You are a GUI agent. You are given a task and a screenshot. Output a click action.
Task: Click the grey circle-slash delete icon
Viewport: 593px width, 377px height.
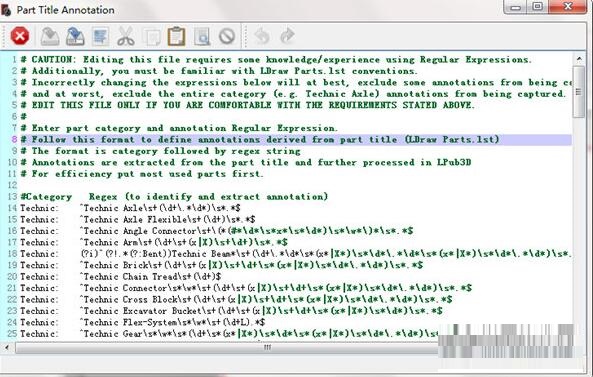point(227,36)
